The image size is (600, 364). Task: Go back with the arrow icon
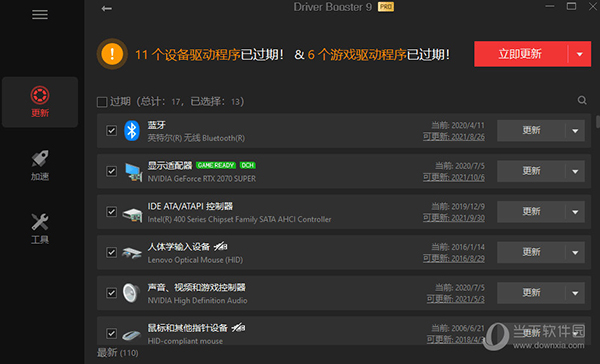(x=107, y=8)
